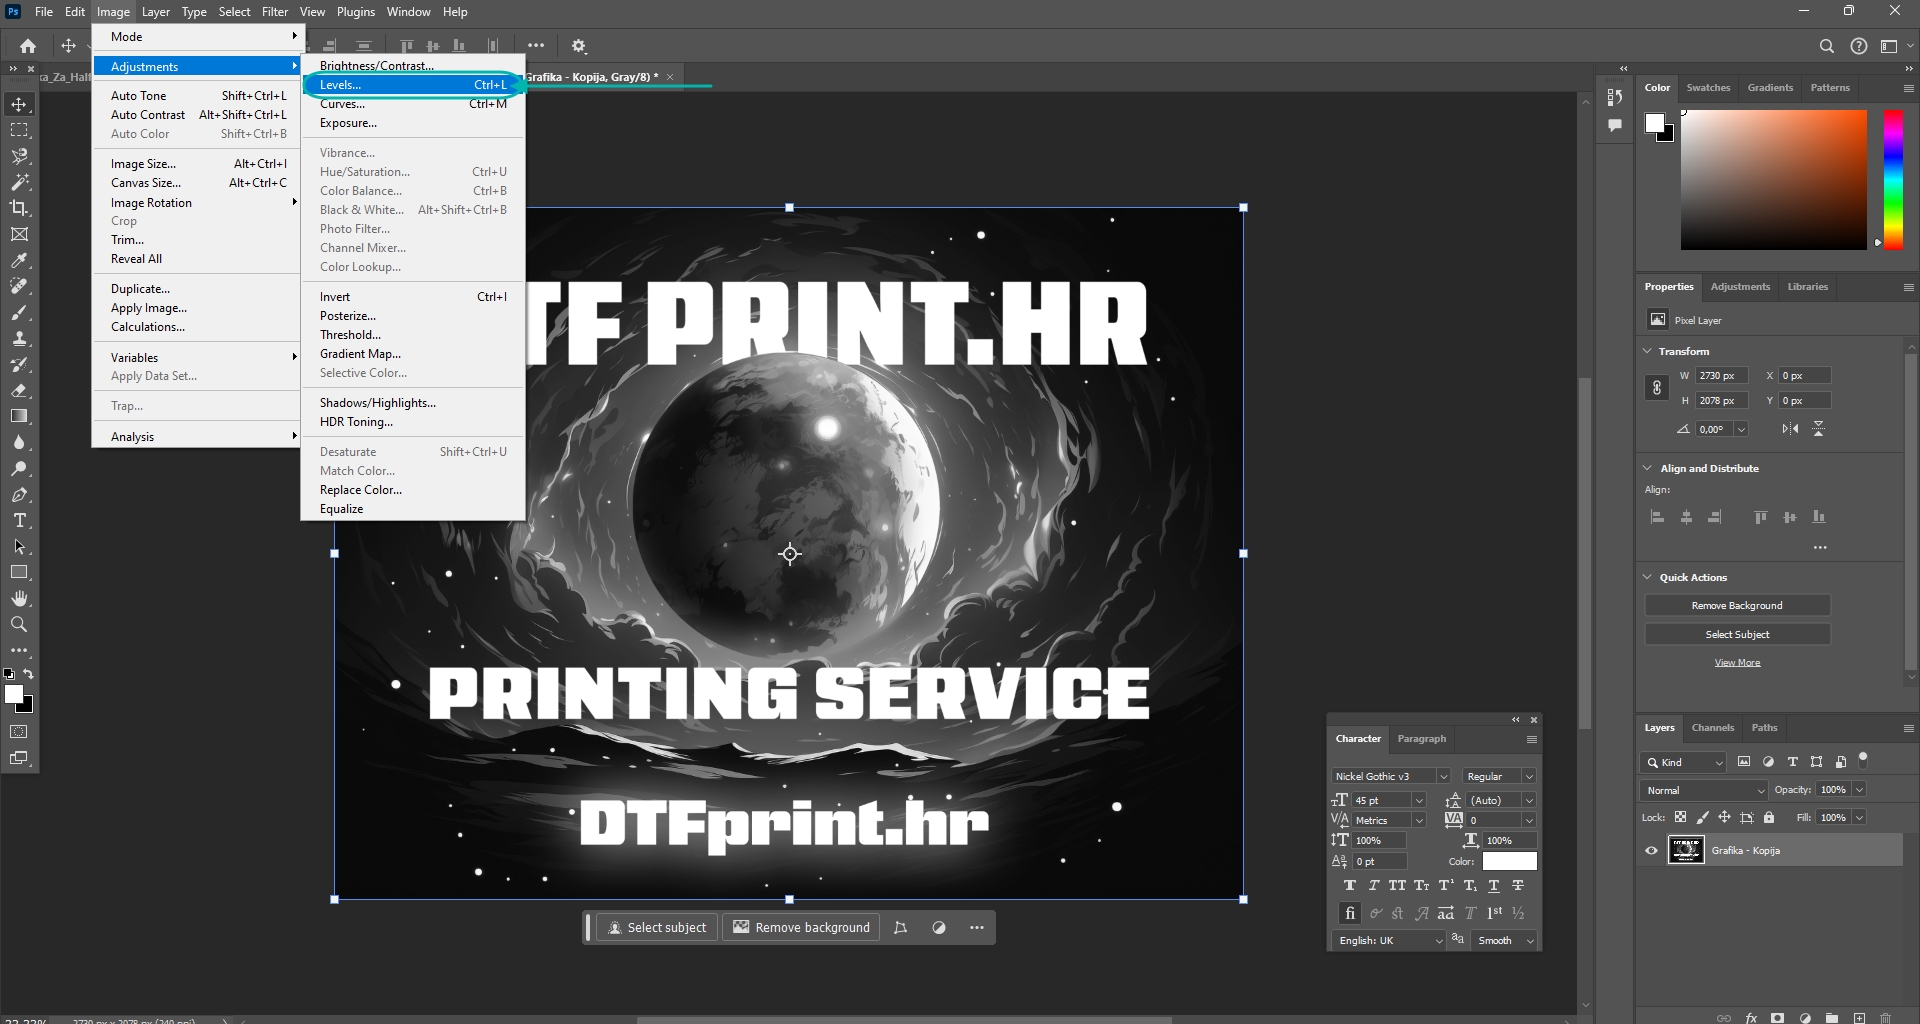Open Image Size... from Image menu

click(198, 164)
